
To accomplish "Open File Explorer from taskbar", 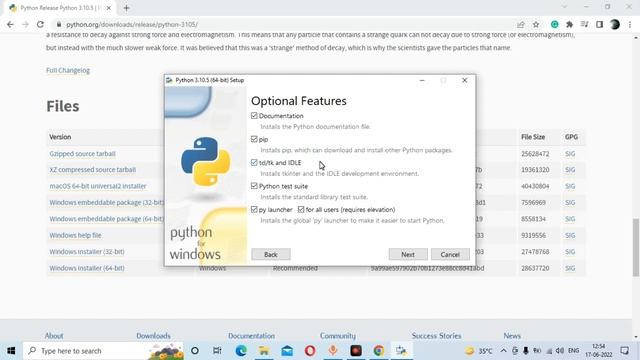I will (264, 351).
